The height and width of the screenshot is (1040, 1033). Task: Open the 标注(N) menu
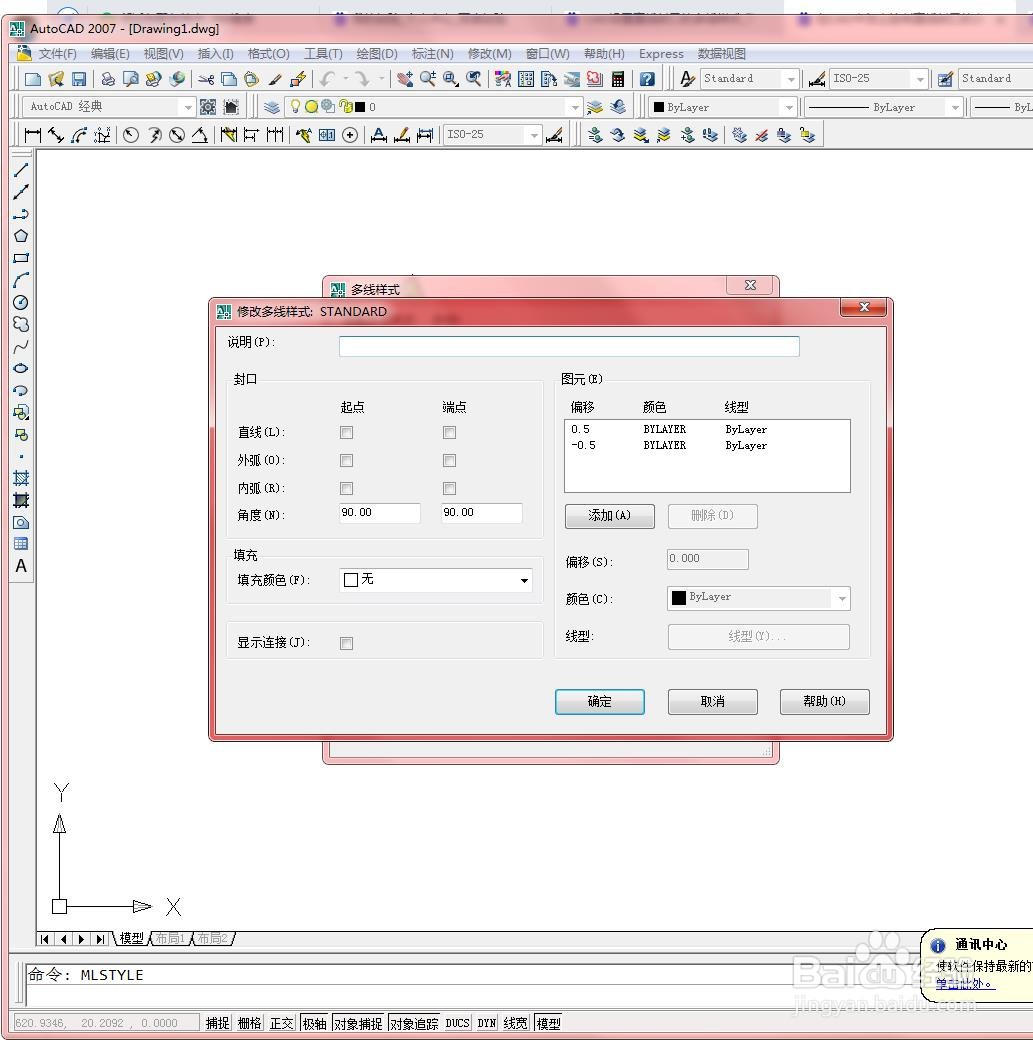pyautogui.click(x=433, y=54)
